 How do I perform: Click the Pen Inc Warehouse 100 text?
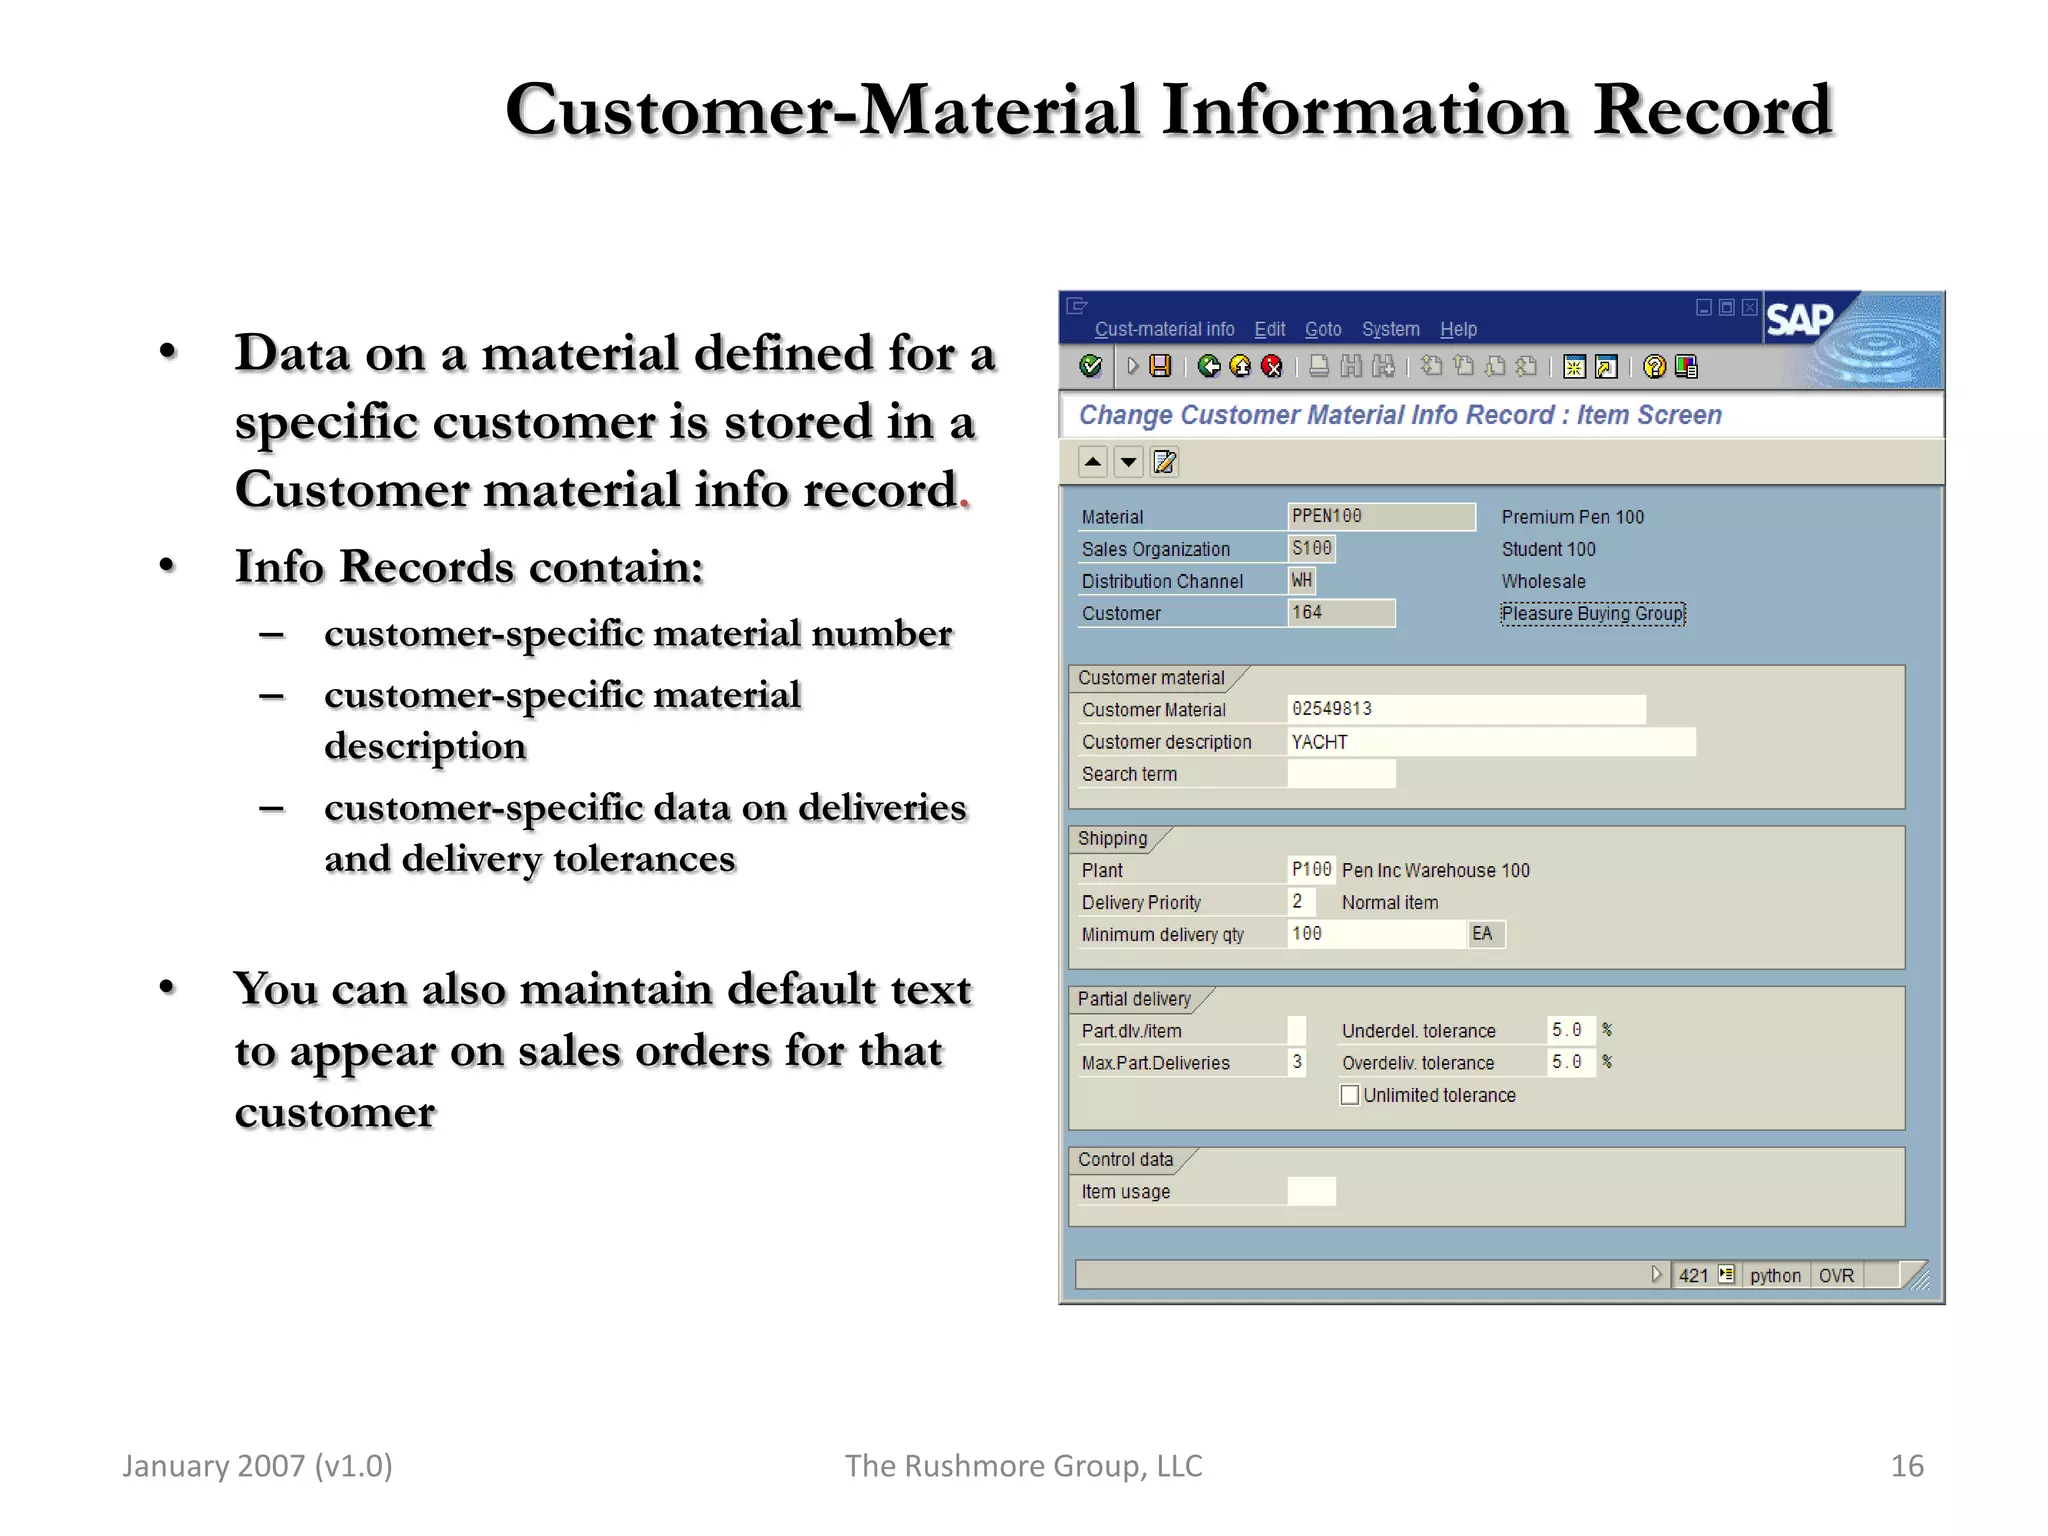[1435, 870]
